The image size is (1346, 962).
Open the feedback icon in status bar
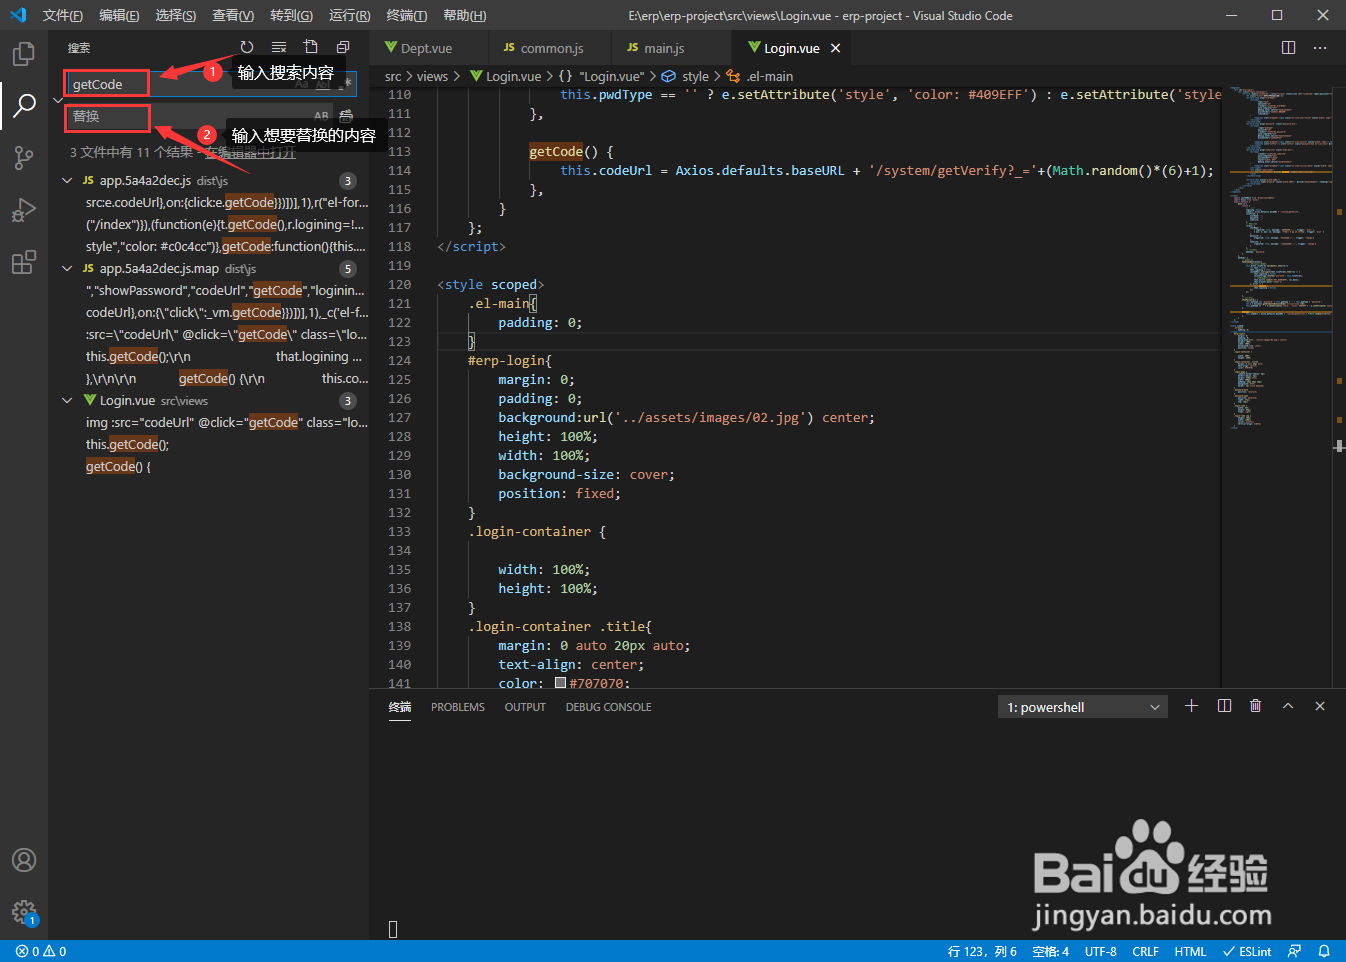(1295, 951)
